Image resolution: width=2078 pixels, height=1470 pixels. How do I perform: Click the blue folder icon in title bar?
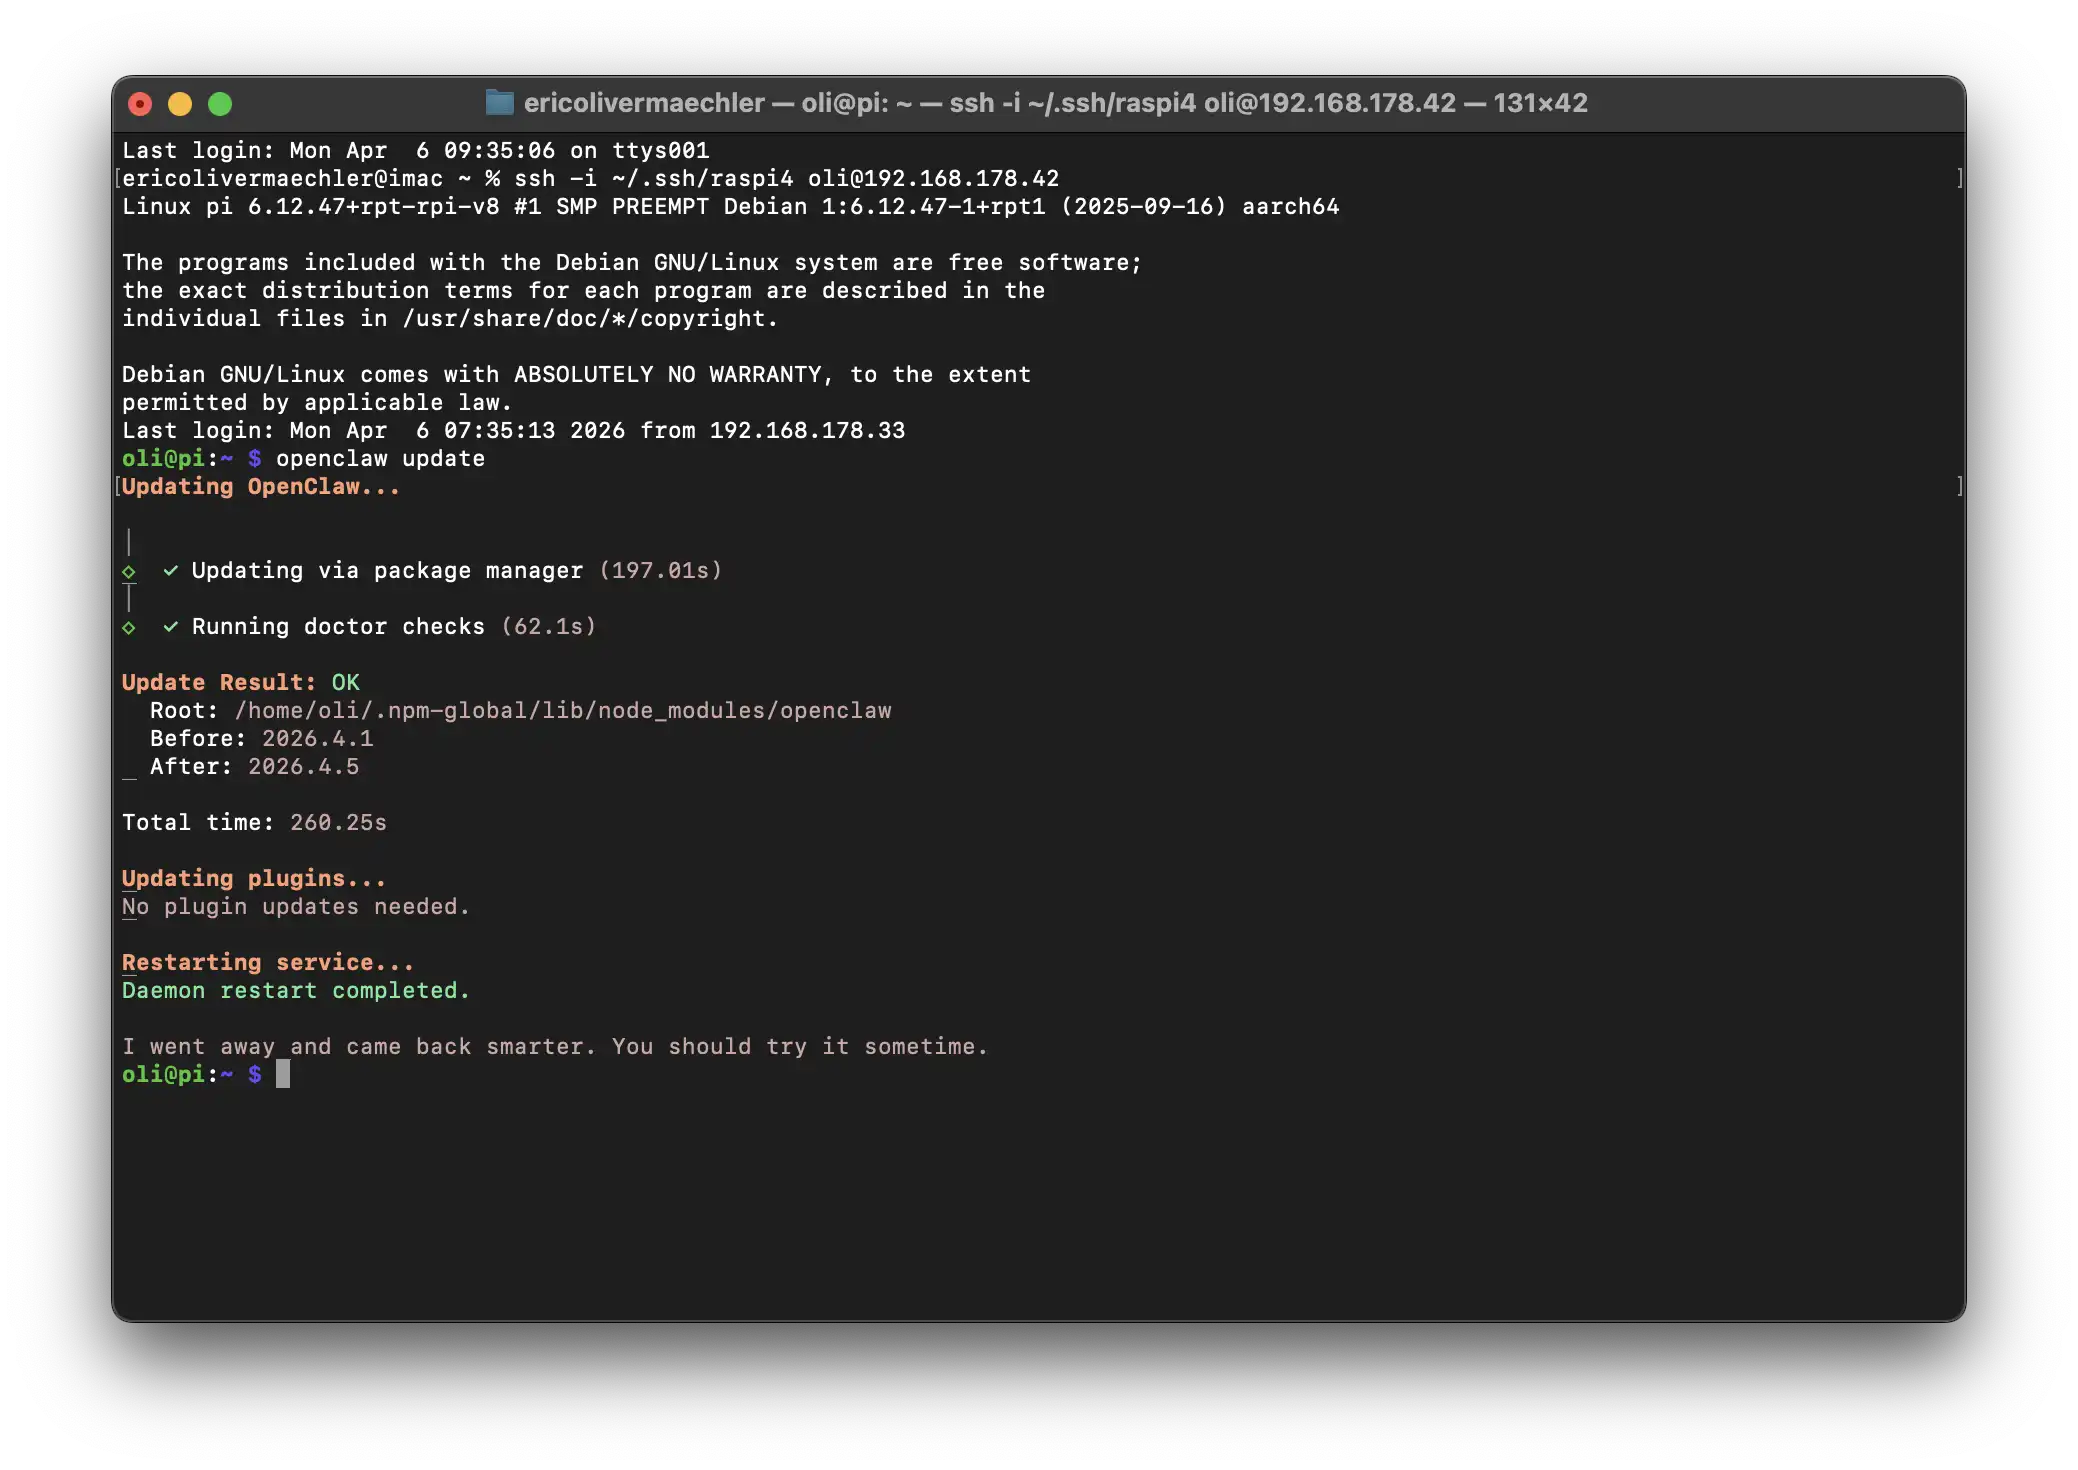coord(499,102)
